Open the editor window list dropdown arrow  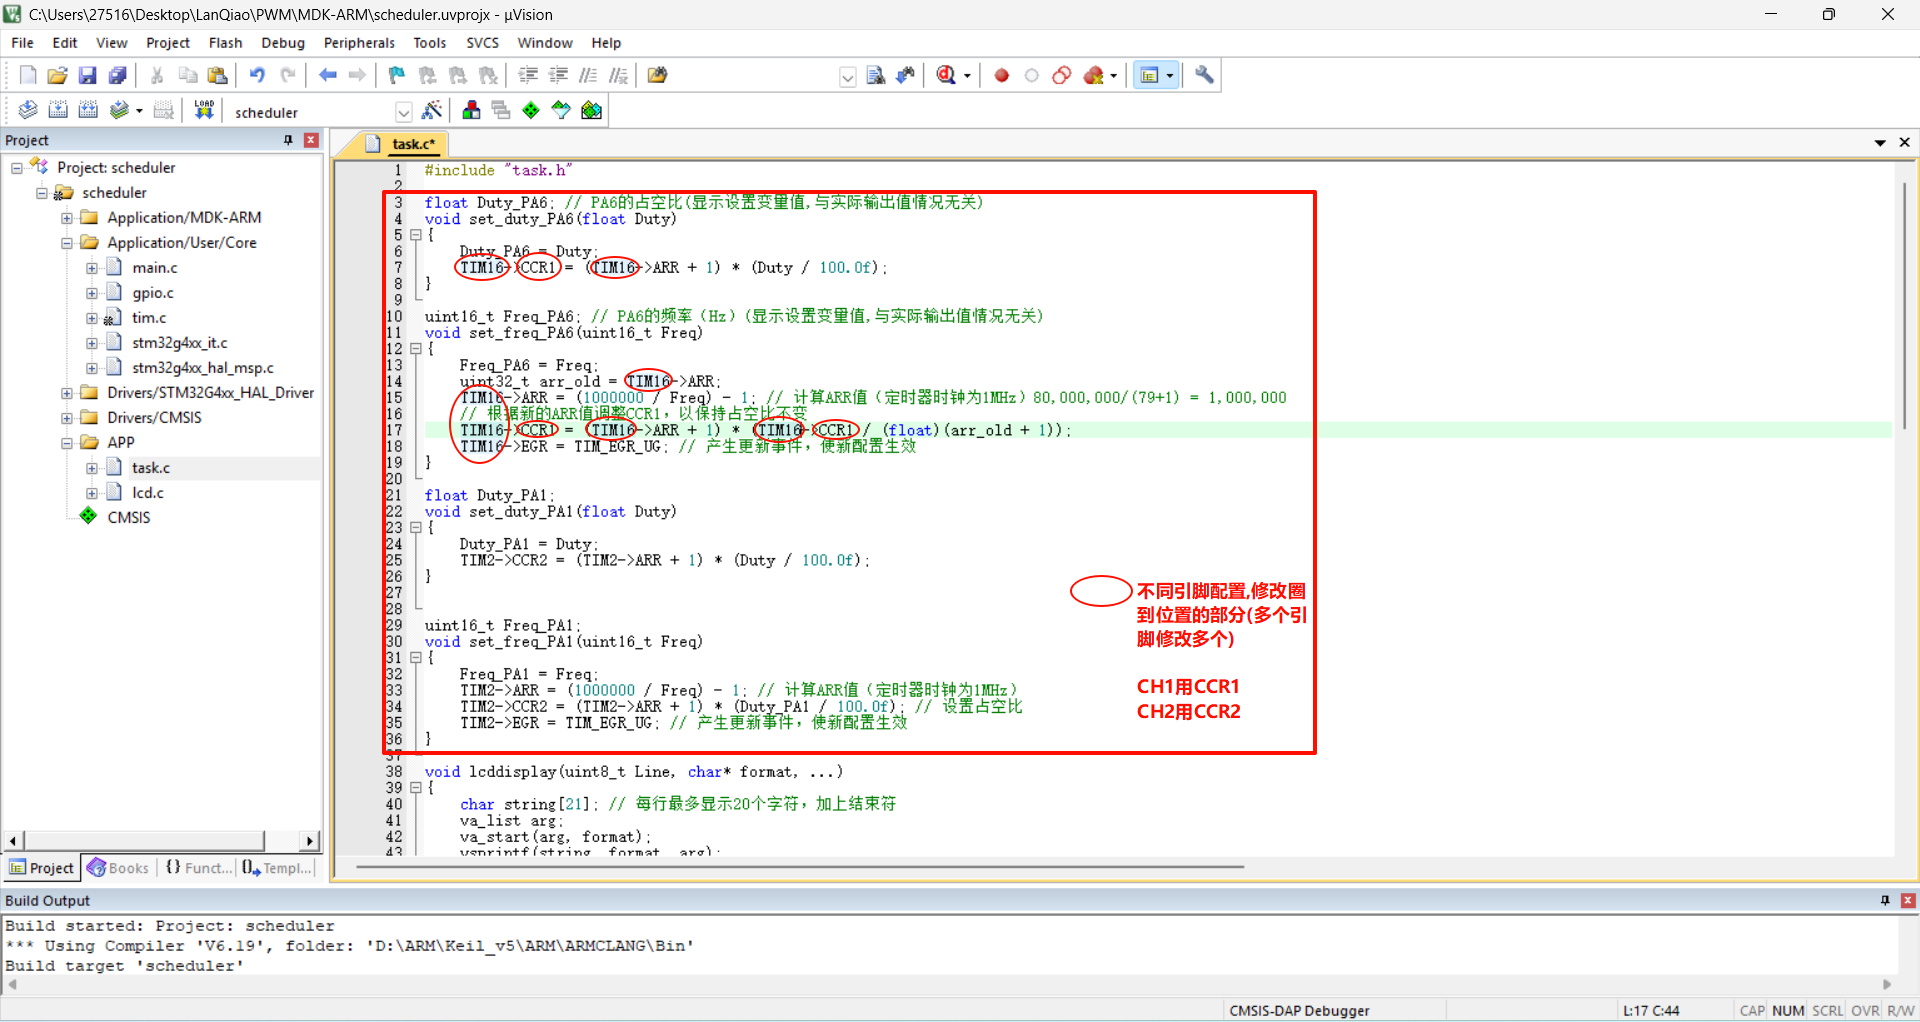(x=1880, y=143)
